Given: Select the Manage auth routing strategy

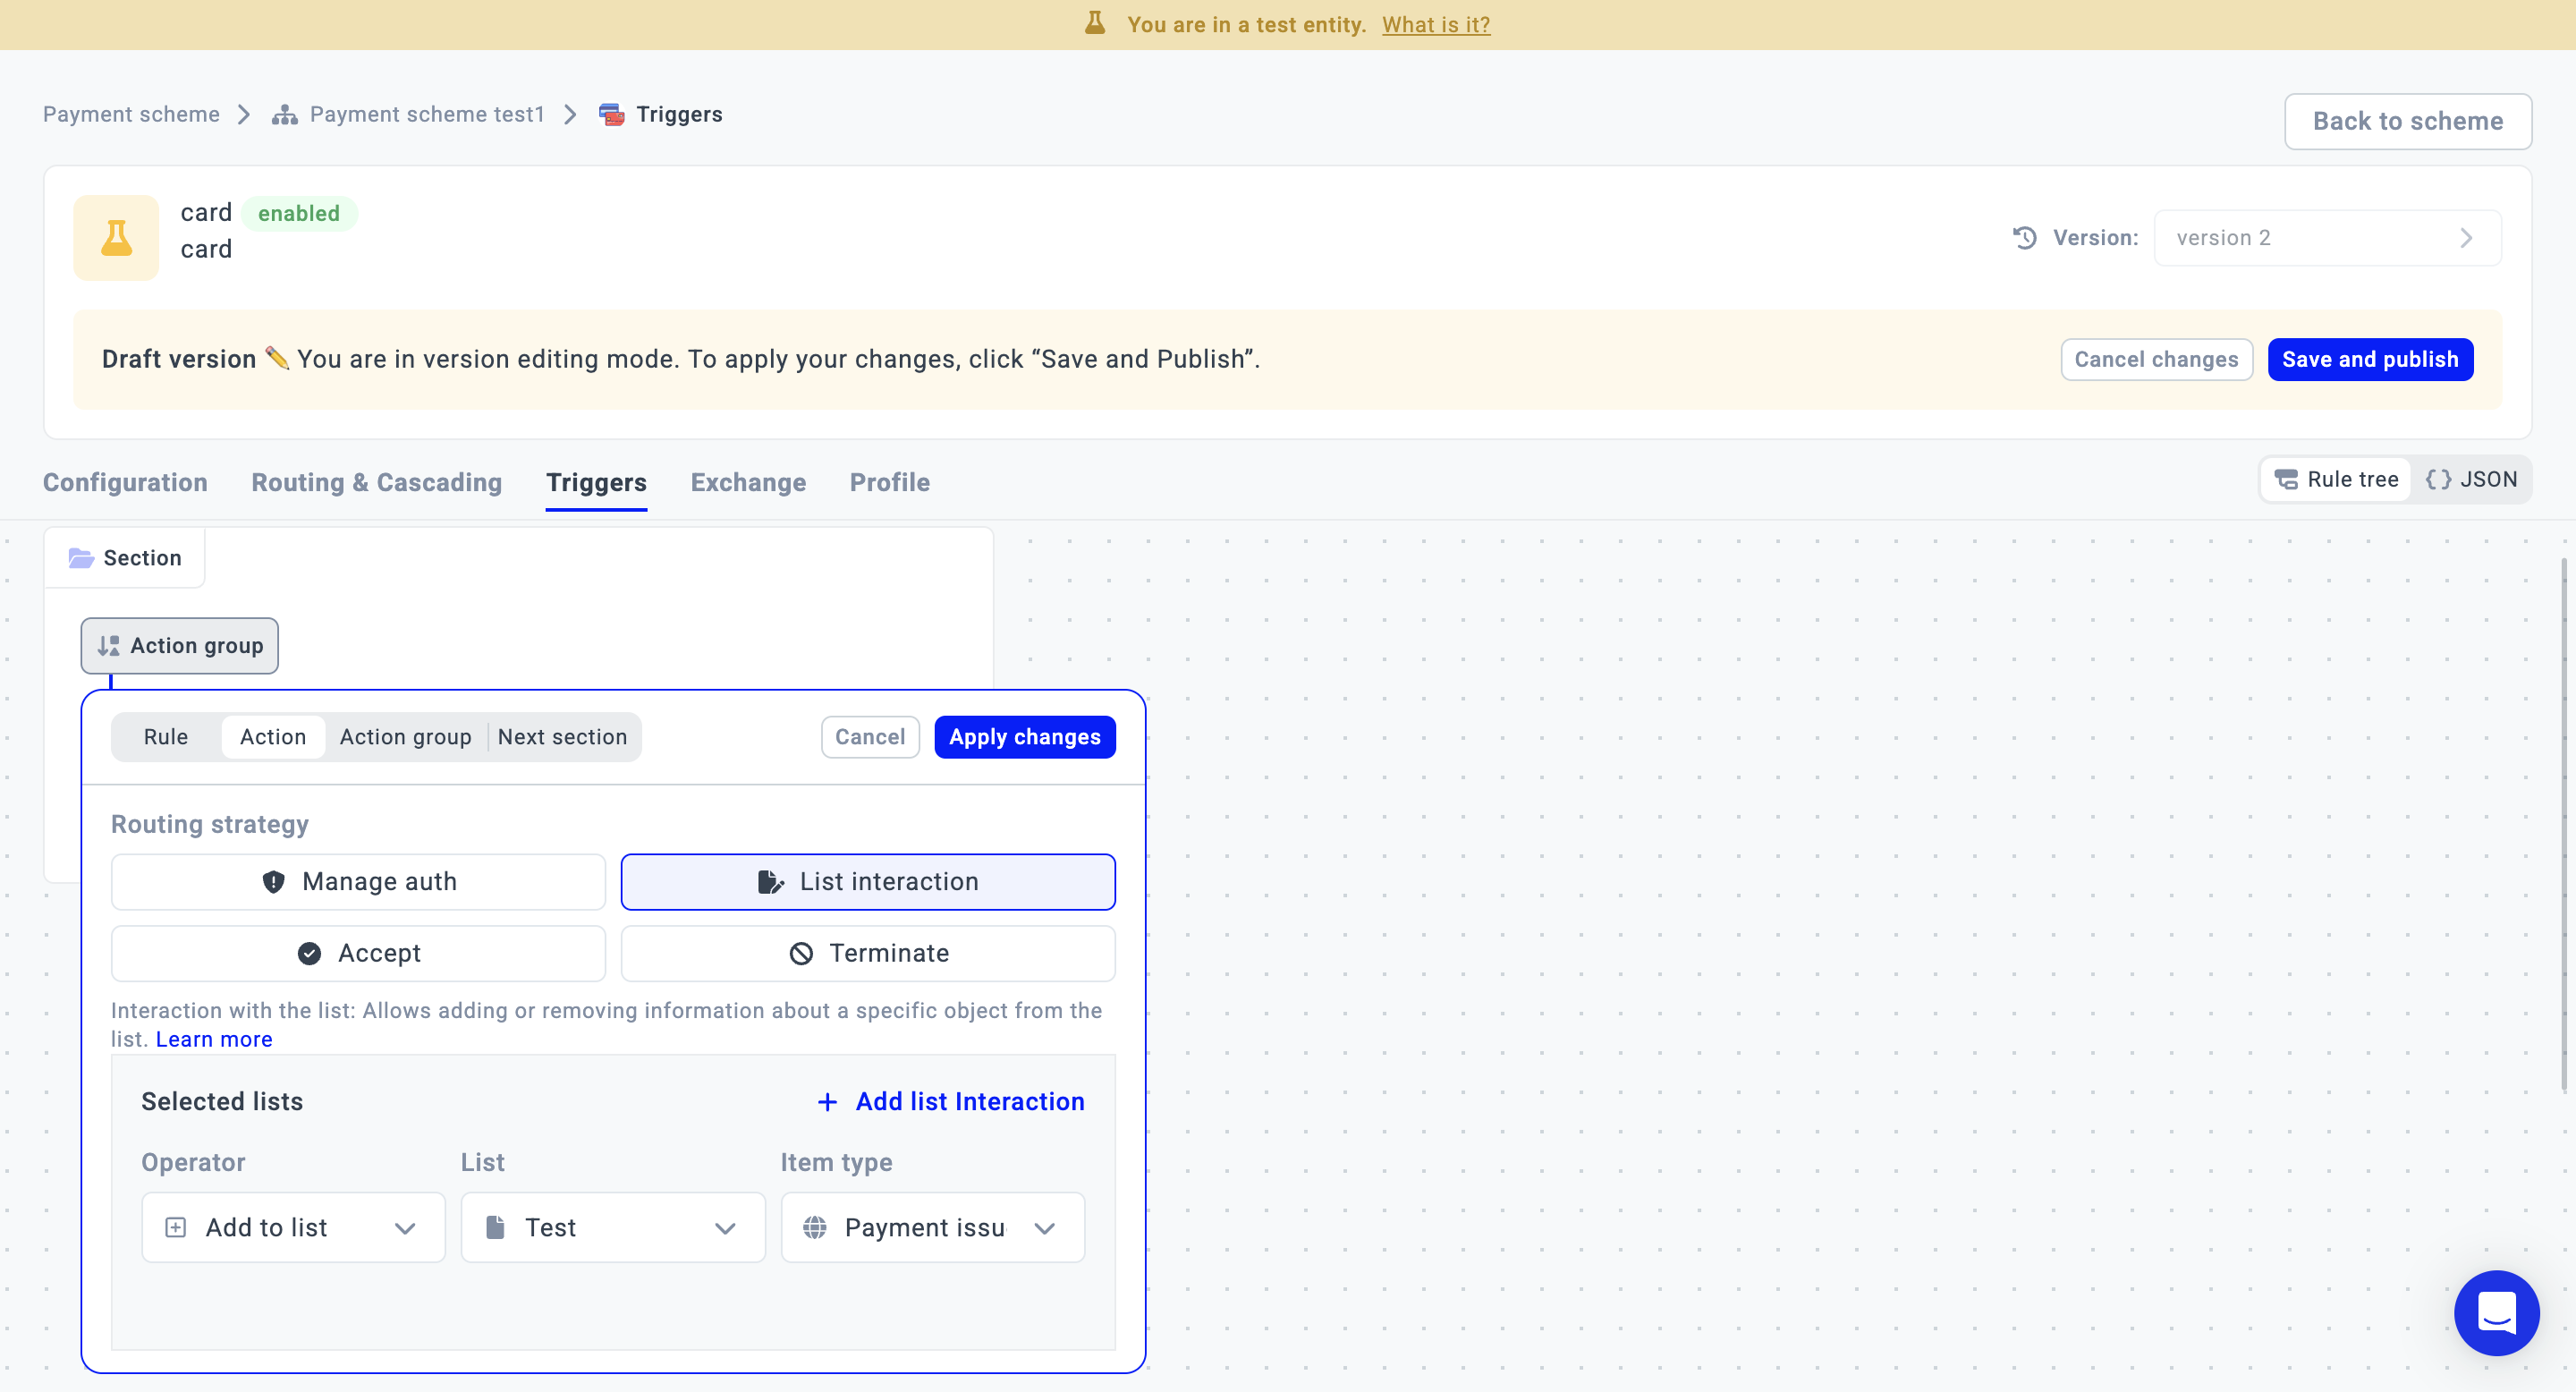Looking at the screenshot, I should (x=358, y=882).
